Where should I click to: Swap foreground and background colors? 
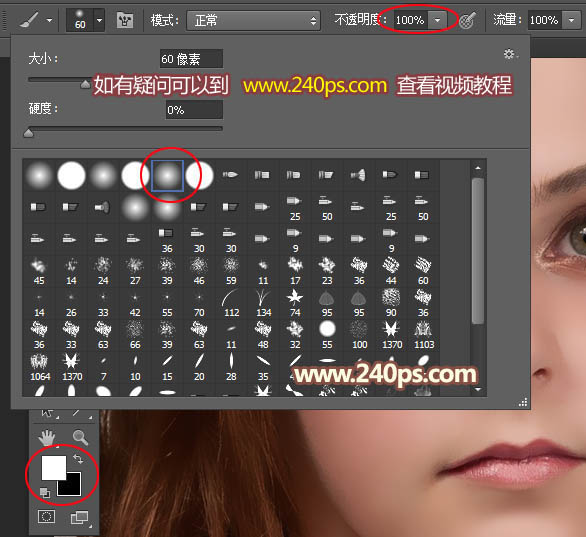pos(78,459)
